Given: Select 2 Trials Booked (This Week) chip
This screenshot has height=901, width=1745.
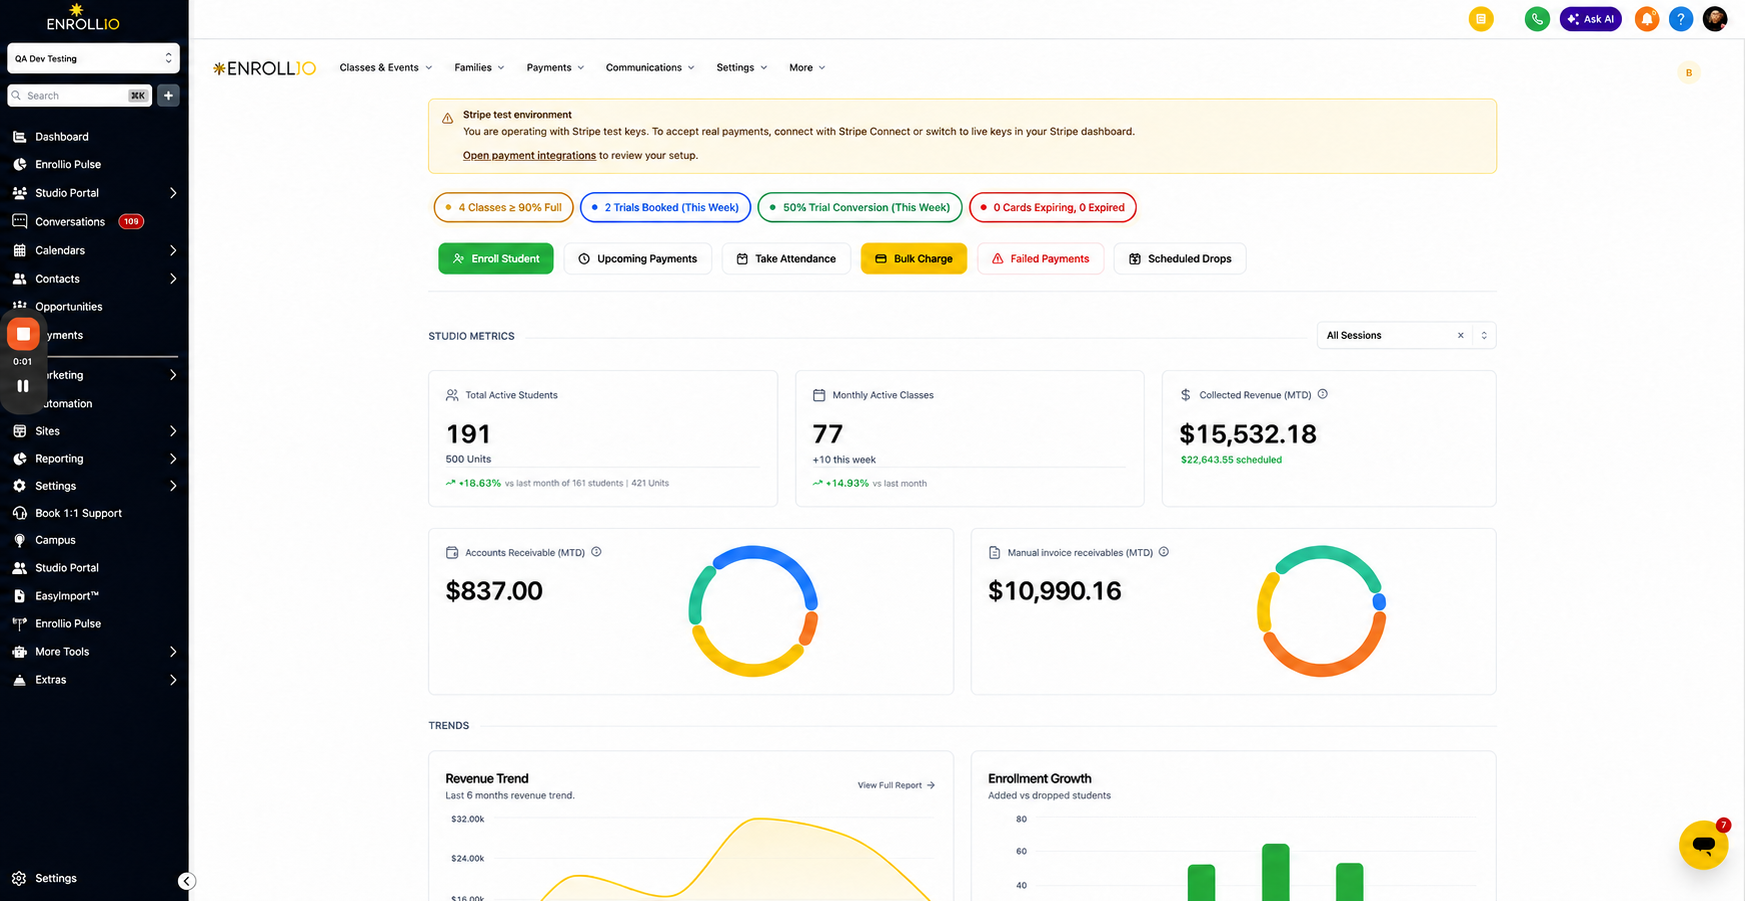Looking at the screenshot, I should pyautogui.click(x=665, y=207).
